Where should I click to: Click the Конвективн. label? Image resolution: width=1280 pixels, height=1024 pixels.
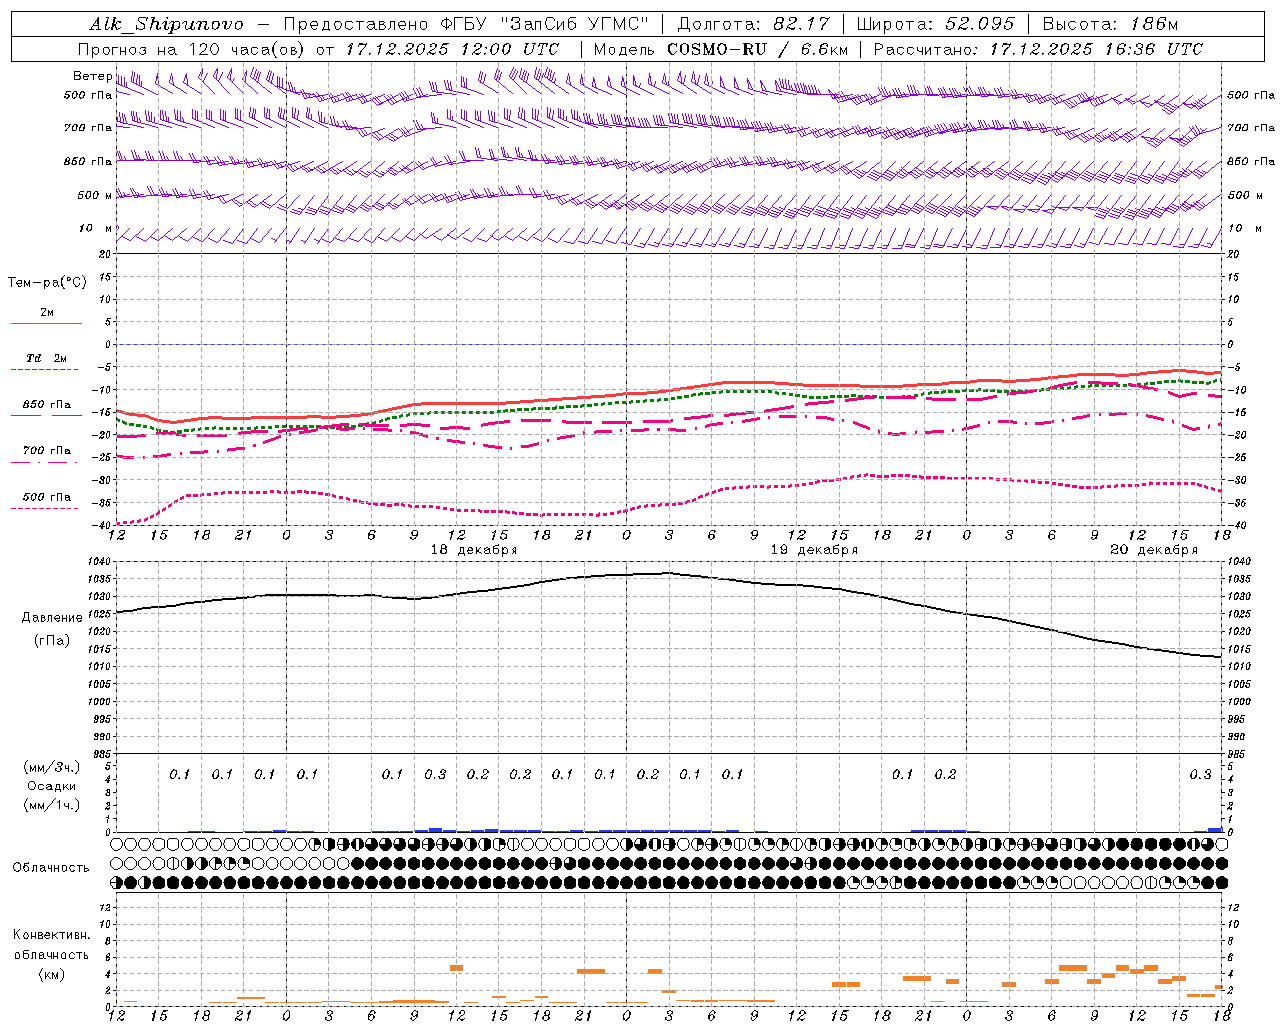(51, 934)
